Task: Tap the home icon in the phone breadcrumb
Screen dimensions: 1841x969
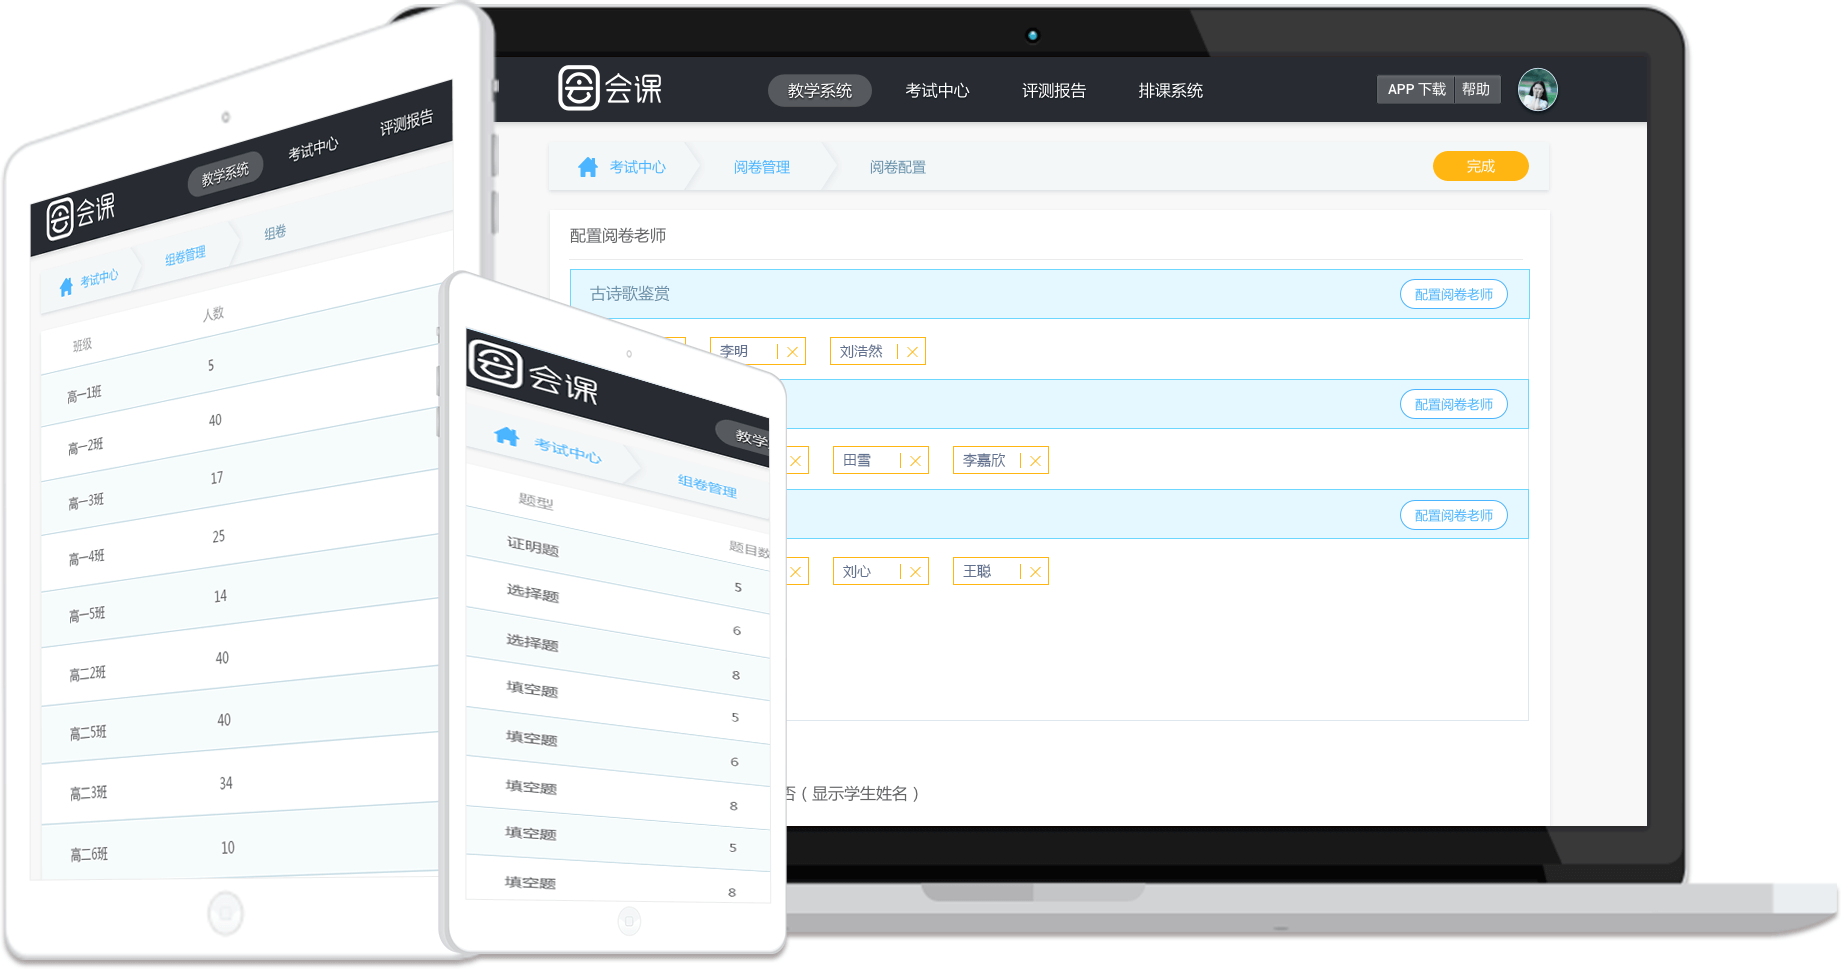Action: point(507,436)
